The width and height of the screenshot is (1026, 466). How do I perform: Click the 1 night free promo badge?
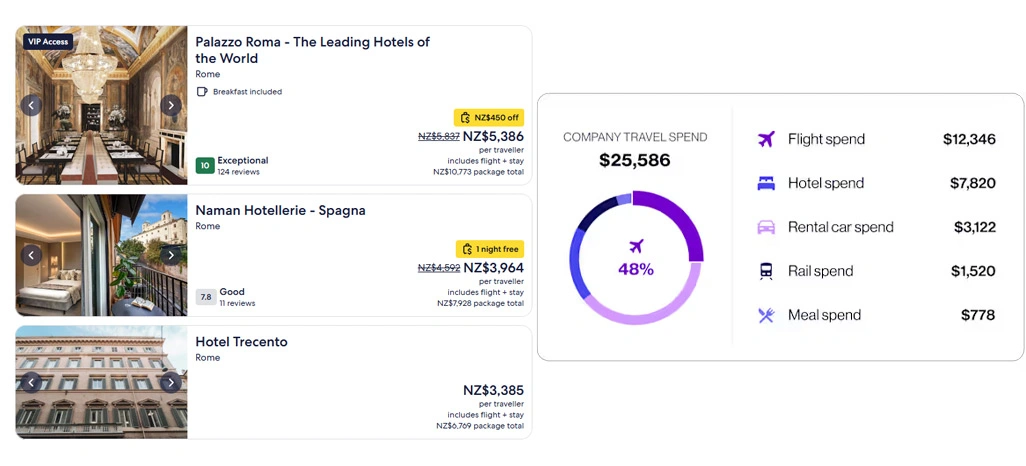point(490,249)
